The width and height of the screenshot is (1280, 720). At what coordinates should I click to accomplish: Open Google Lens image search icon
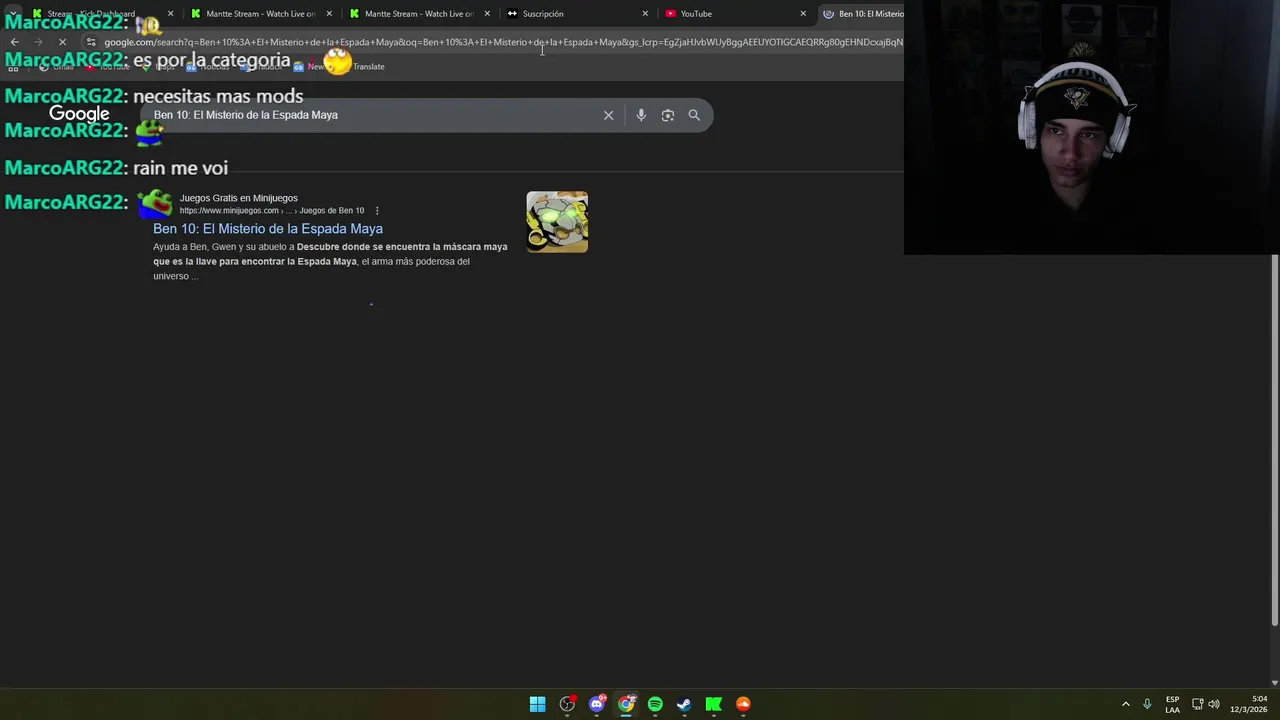(668, 115)
